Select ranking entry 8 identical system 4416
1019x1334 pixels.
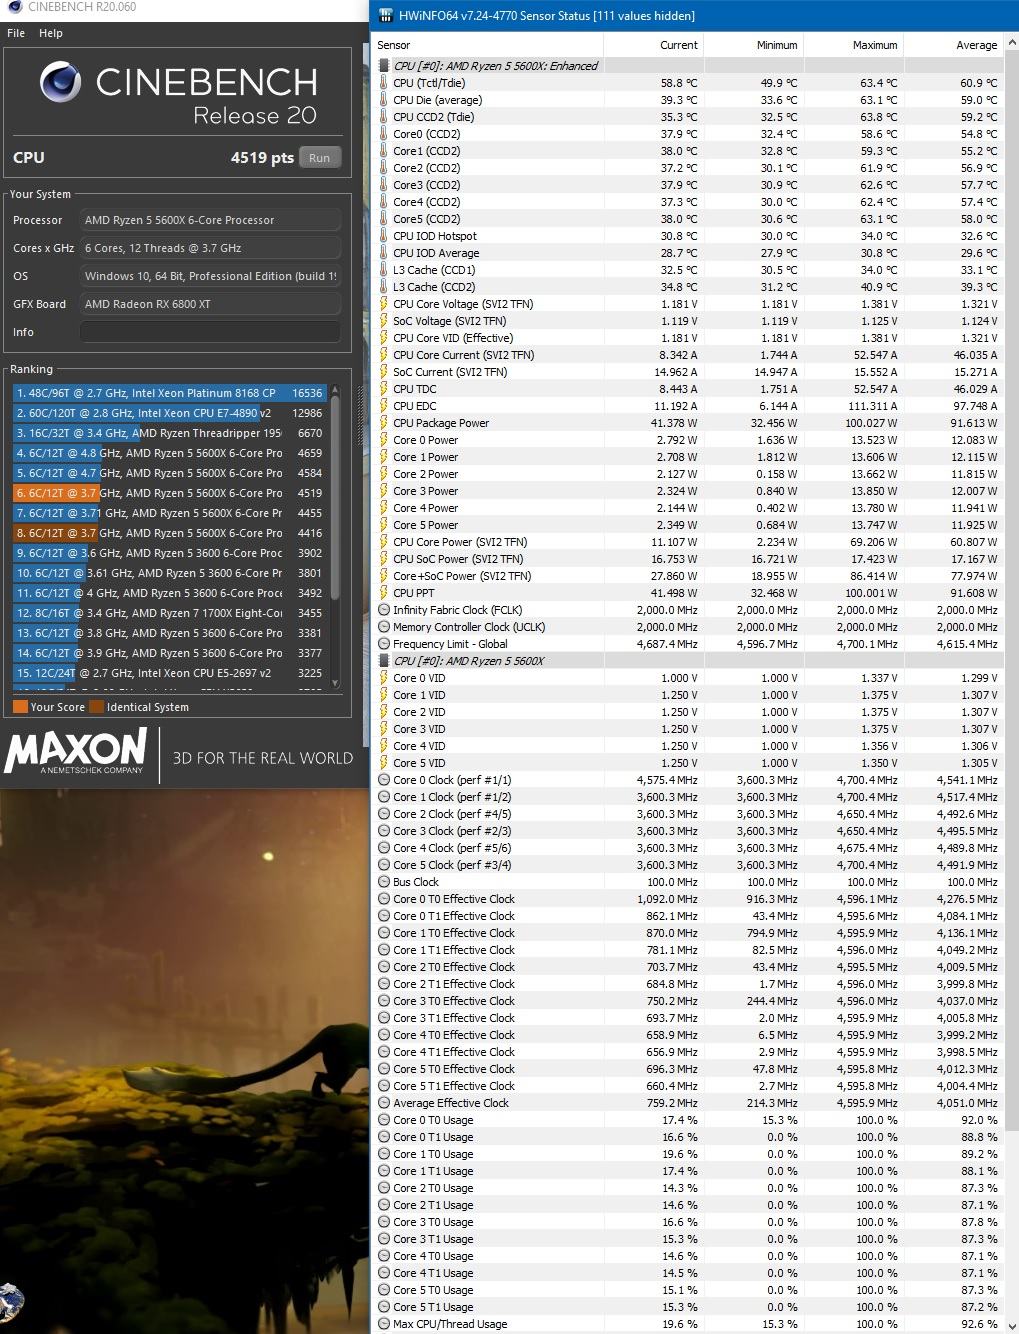(x=169, y=533)
